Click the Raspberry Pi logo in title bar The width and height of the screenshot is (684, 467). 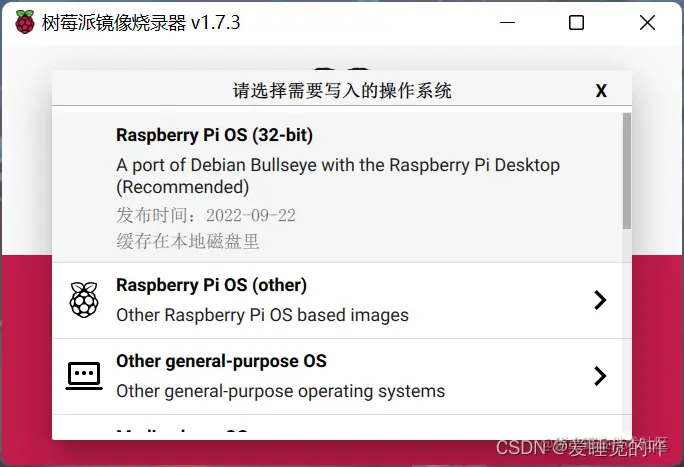(25, 22)
